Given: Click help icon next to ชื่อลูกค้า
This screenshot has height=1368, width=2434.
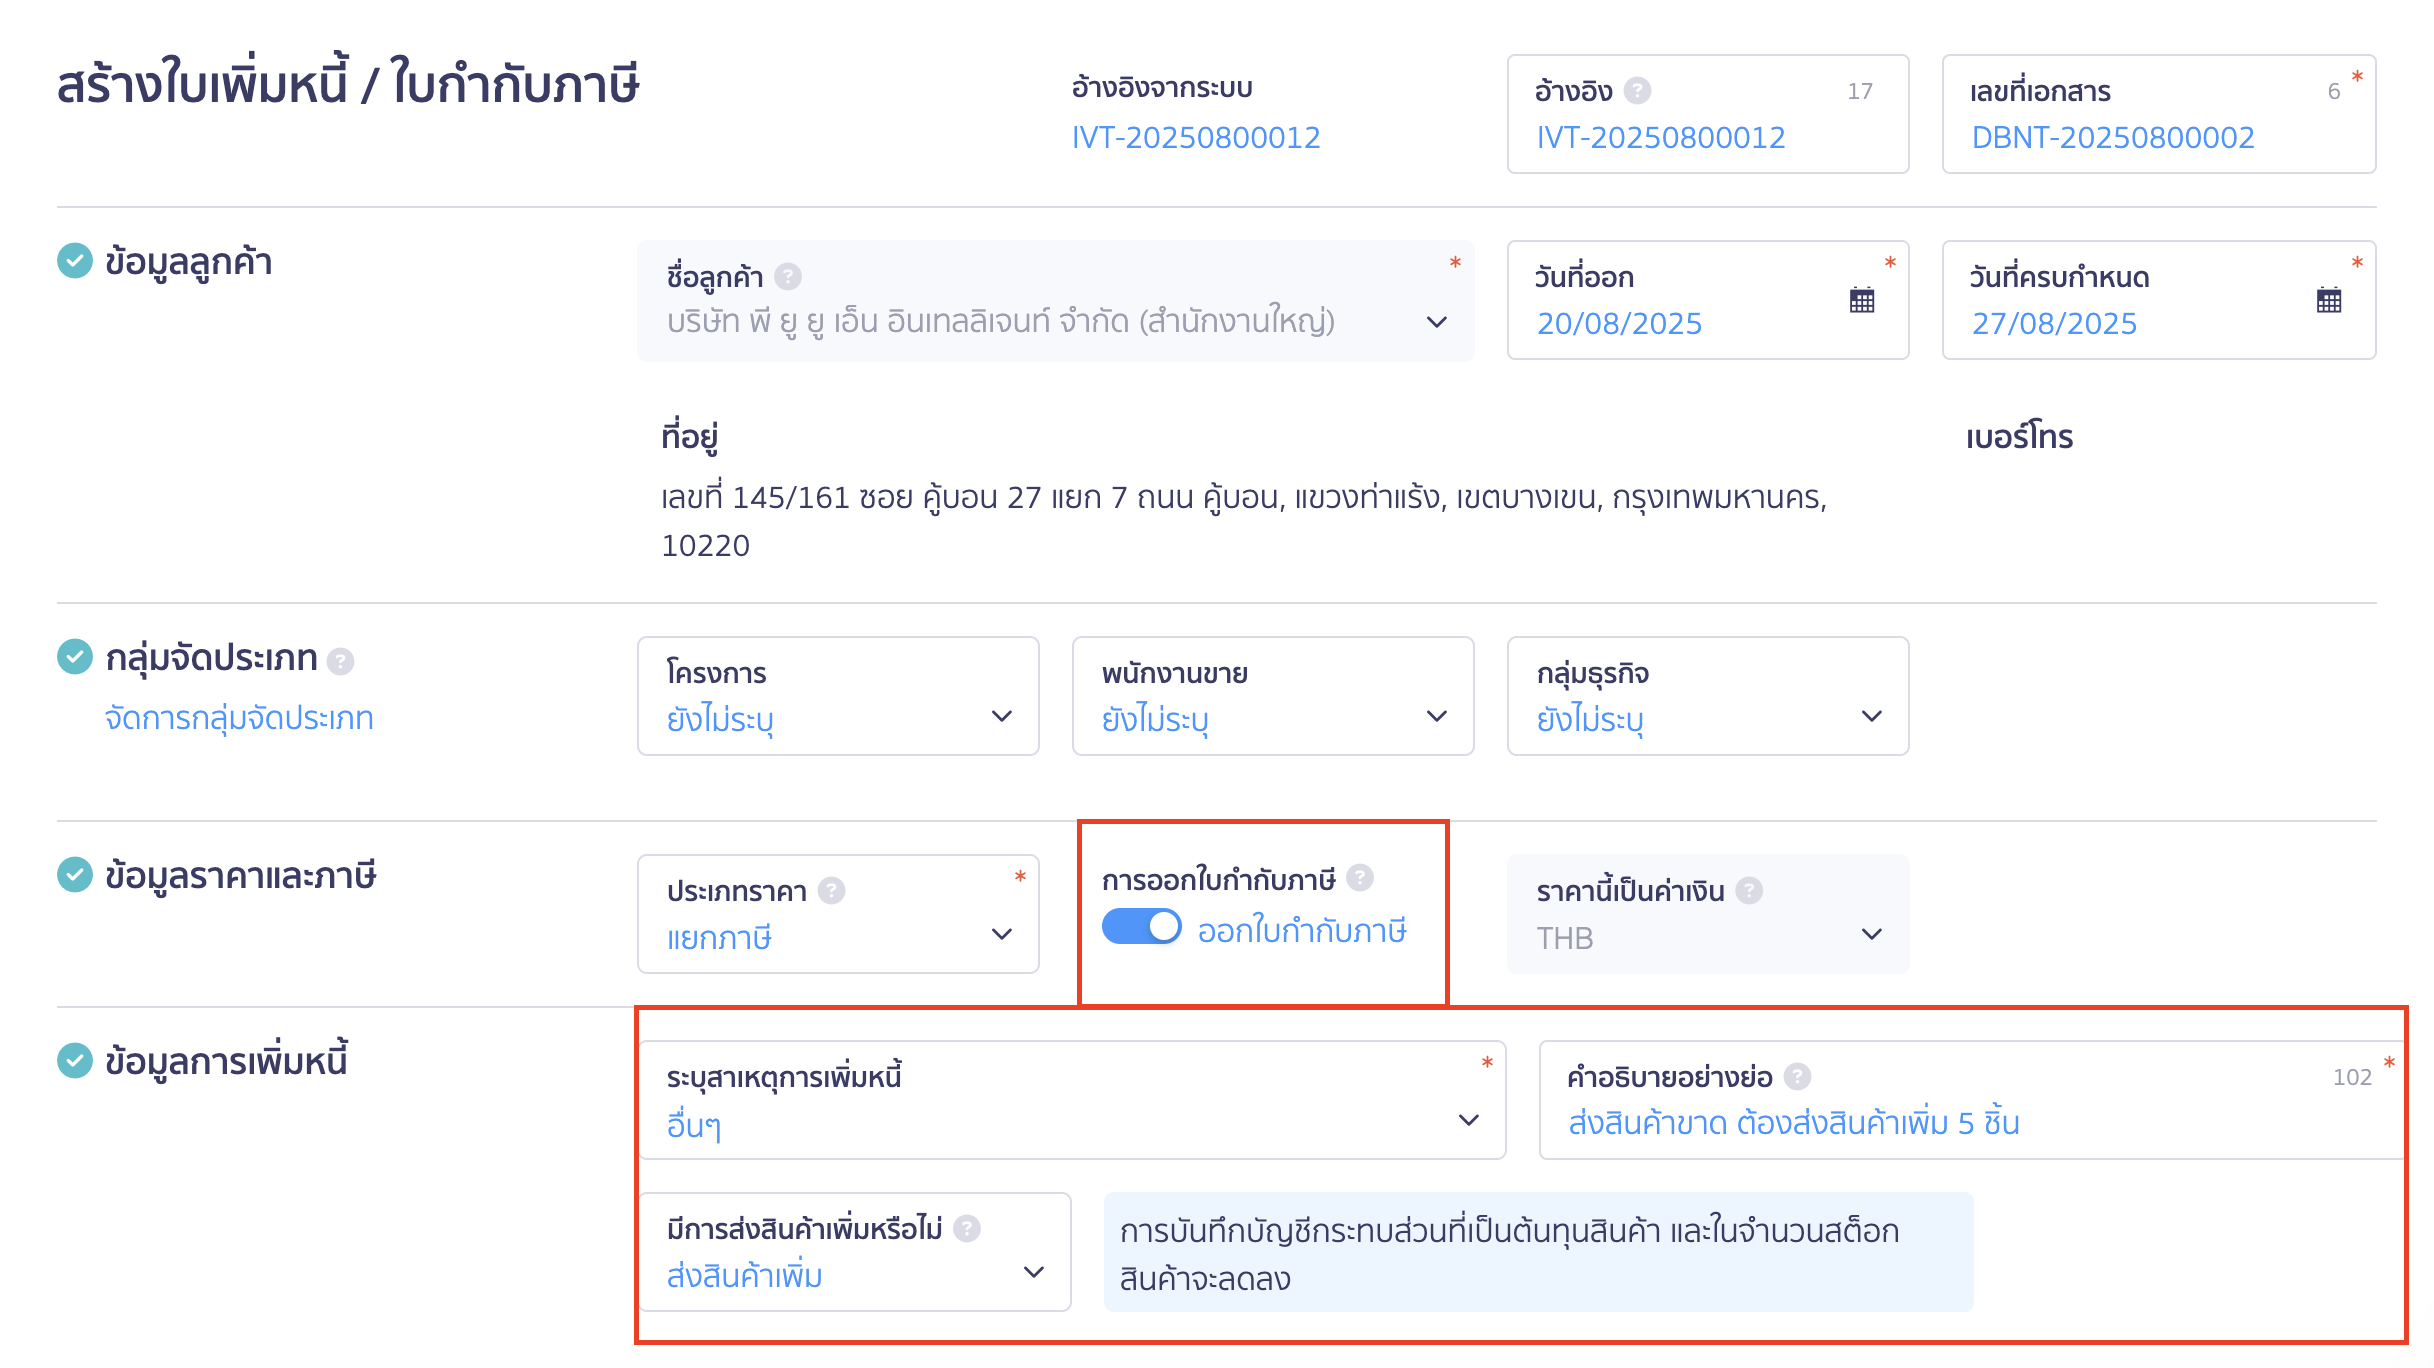Looking at the screenshot, I should pyautogui.click(x=788, y=277).
